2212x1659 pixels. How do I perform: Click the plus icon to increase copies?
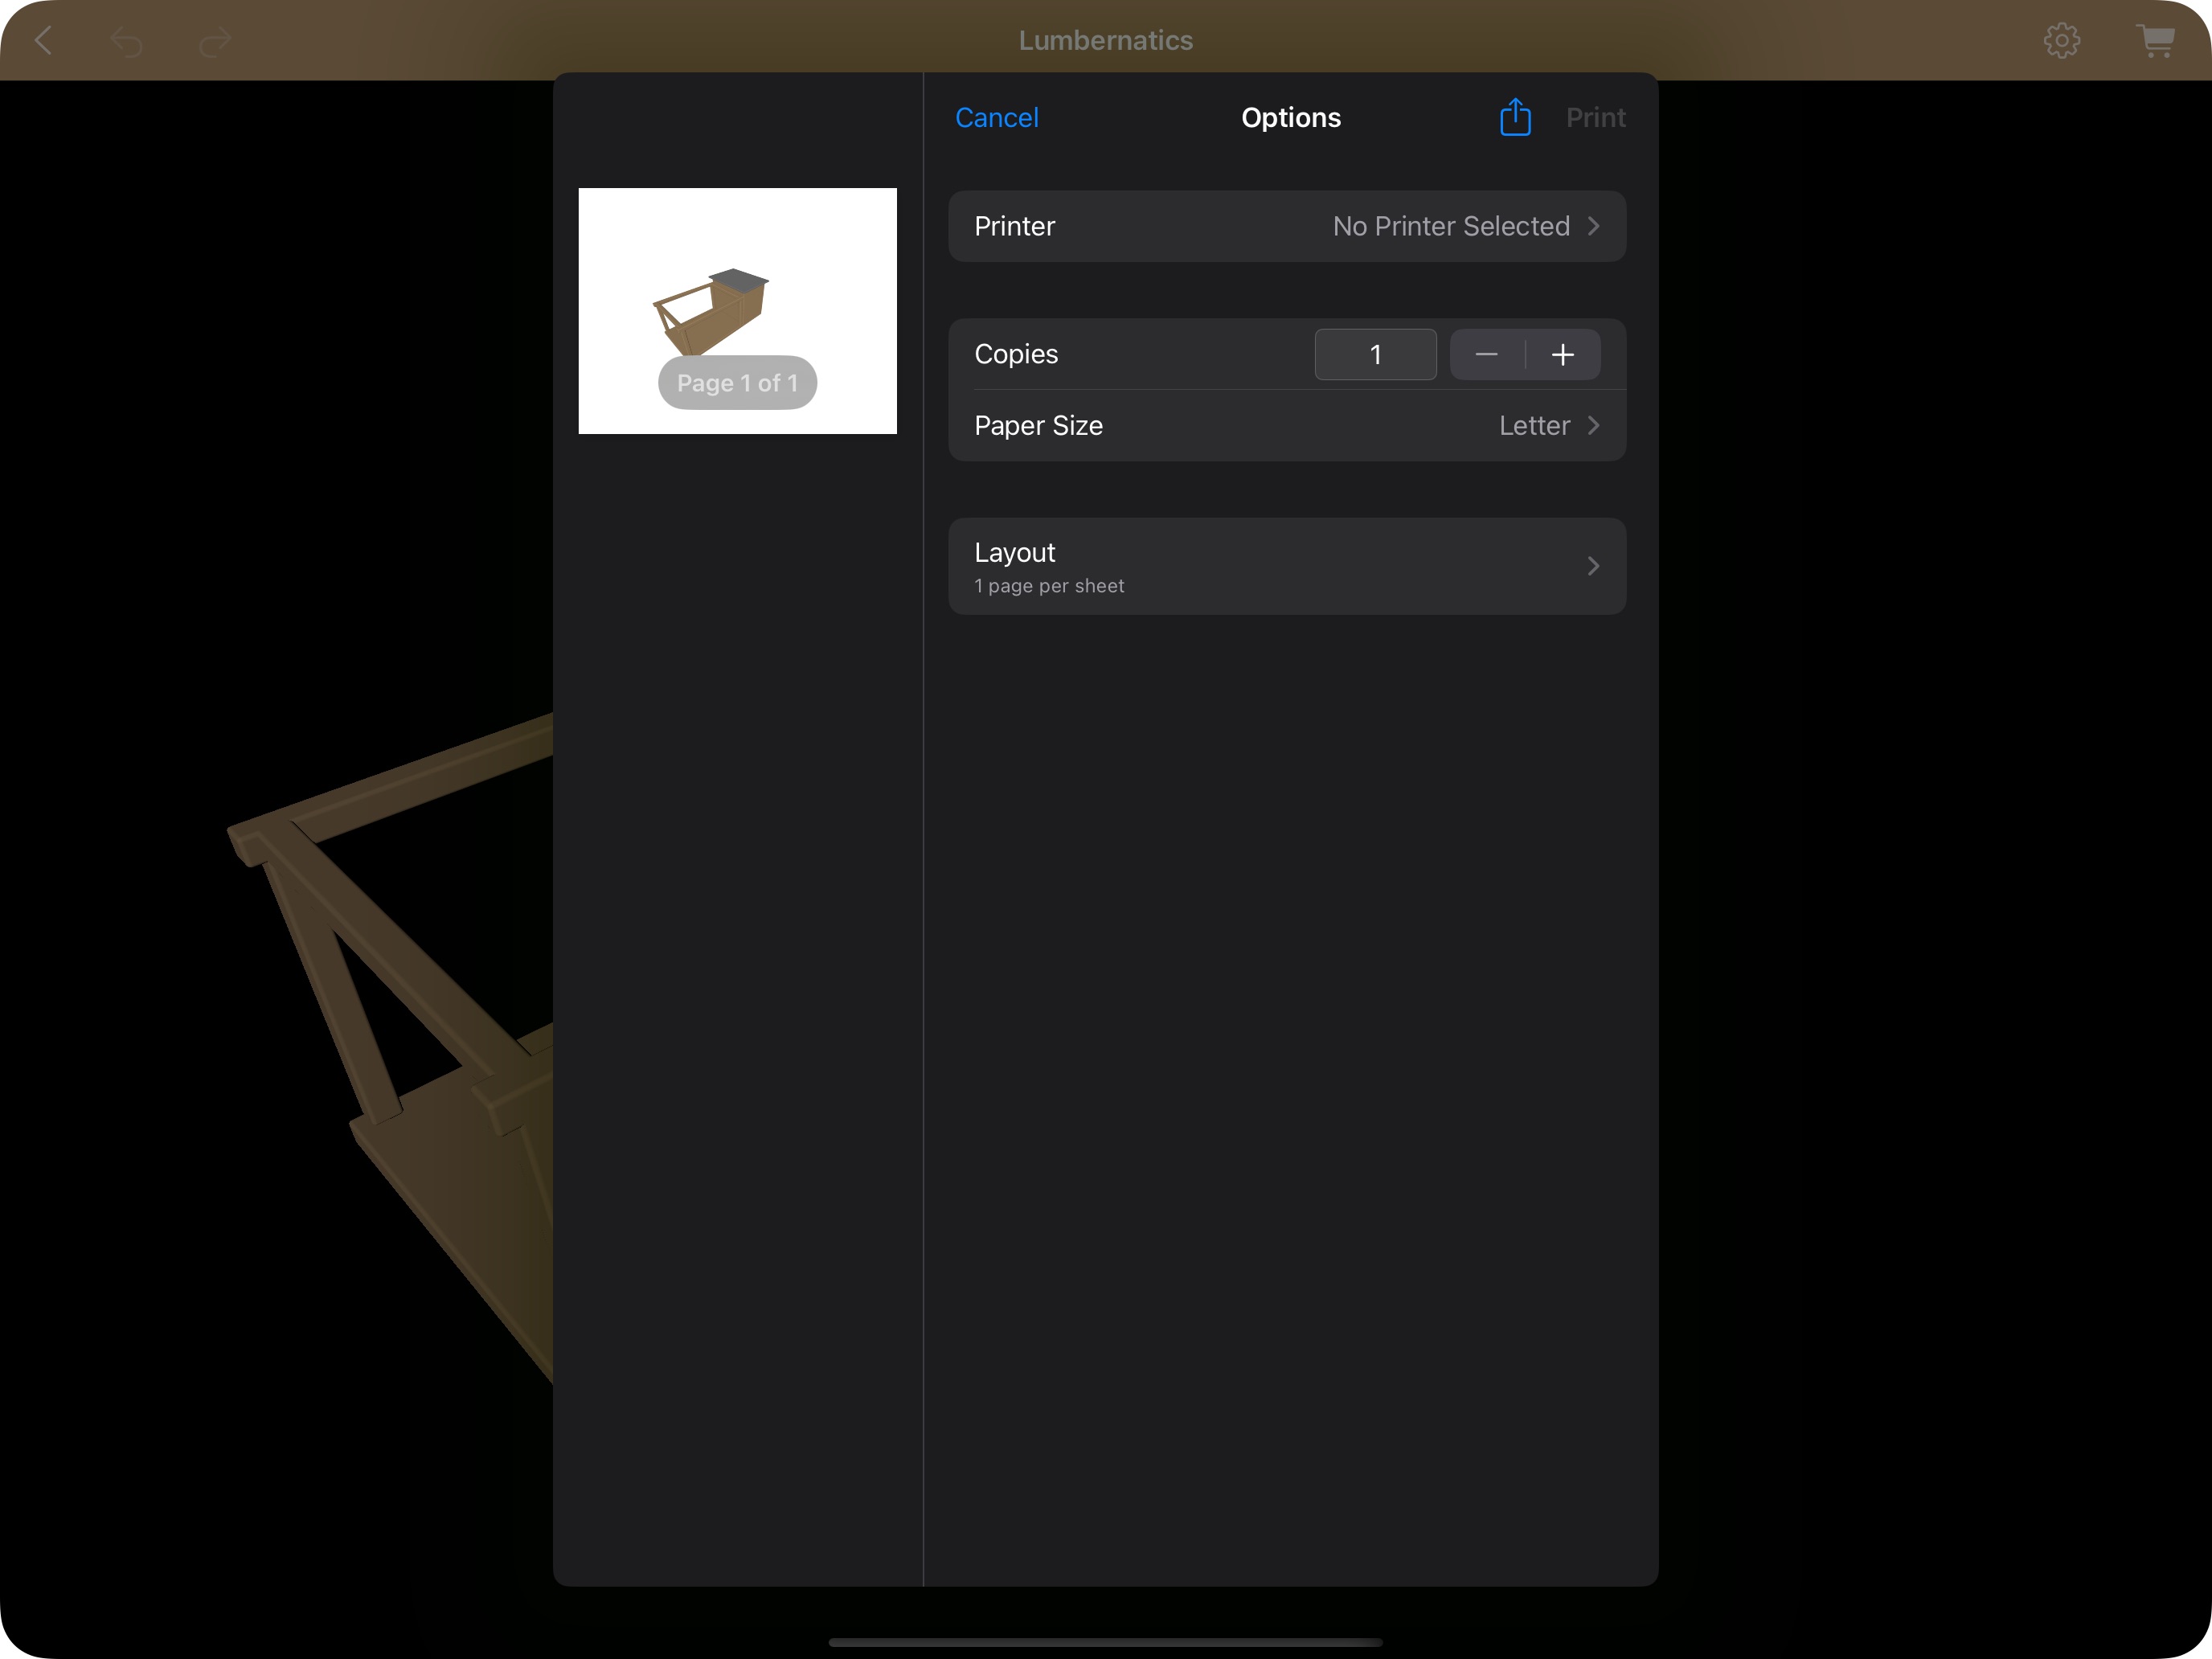(x=1563, y=354)
